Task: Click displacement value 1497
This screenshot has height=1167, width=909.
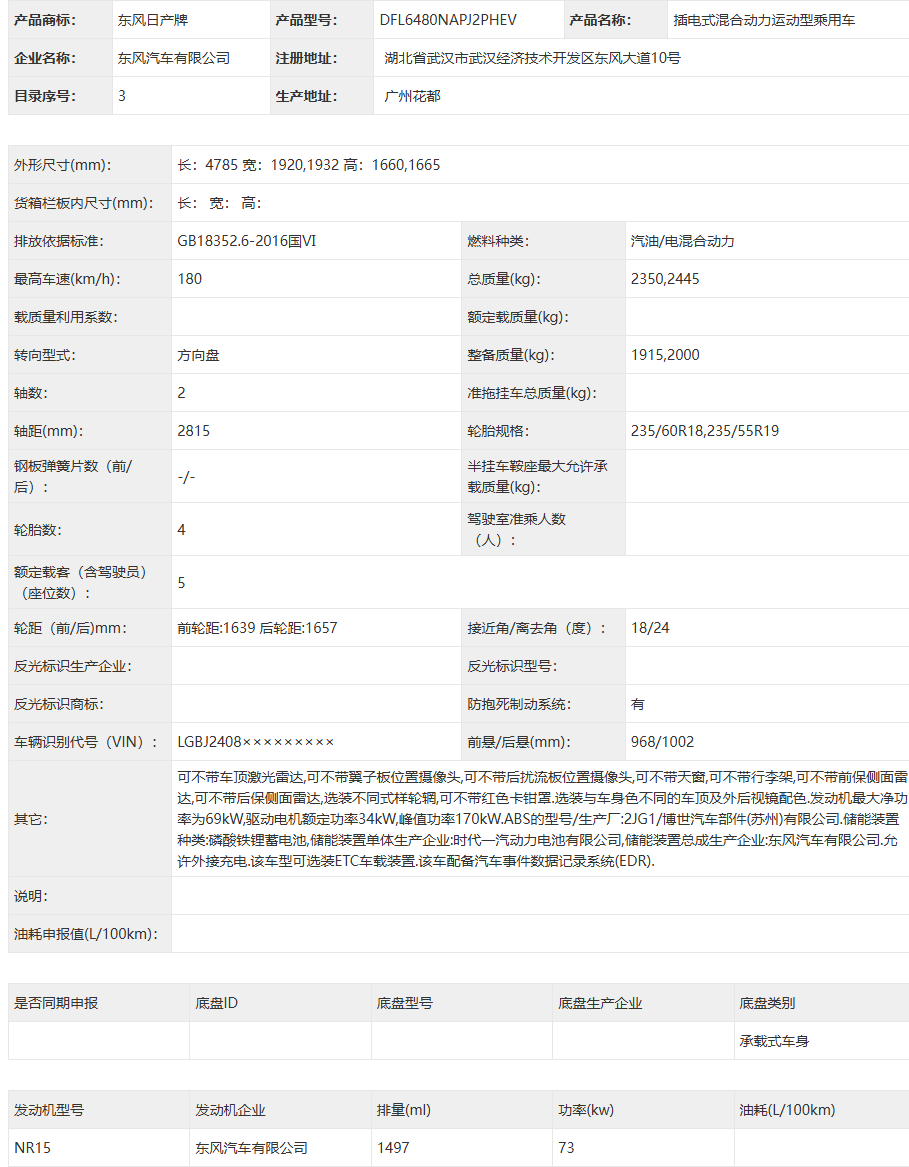Action: click(393, 1148)
